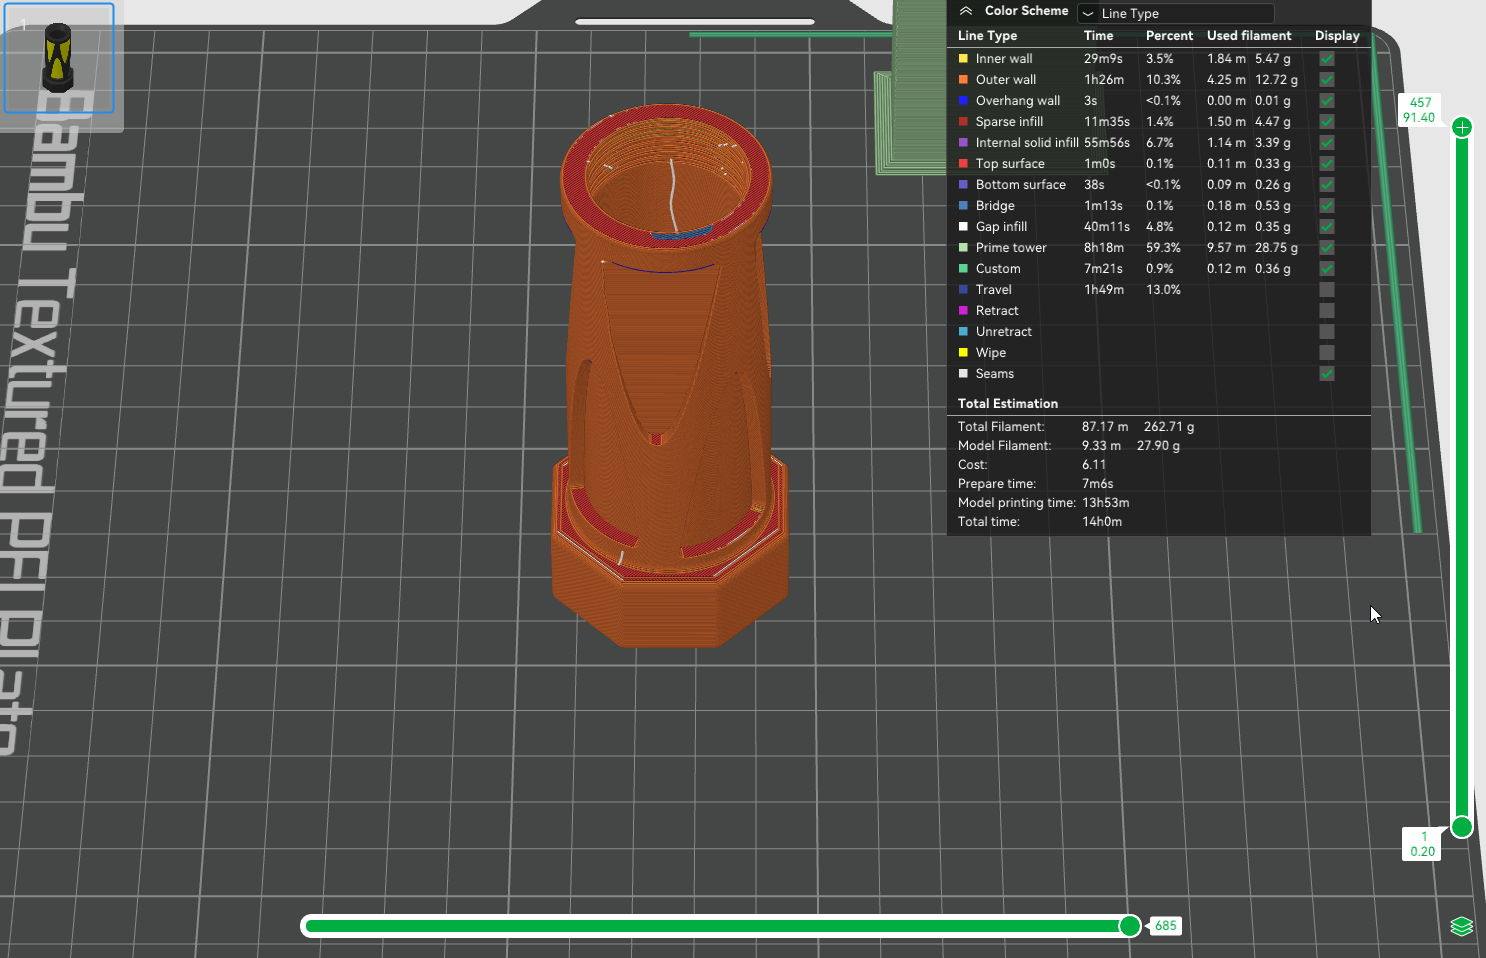Enable the Travel display checkbox
Viewport: 1486px width, 958px height.
(1327, 290)
